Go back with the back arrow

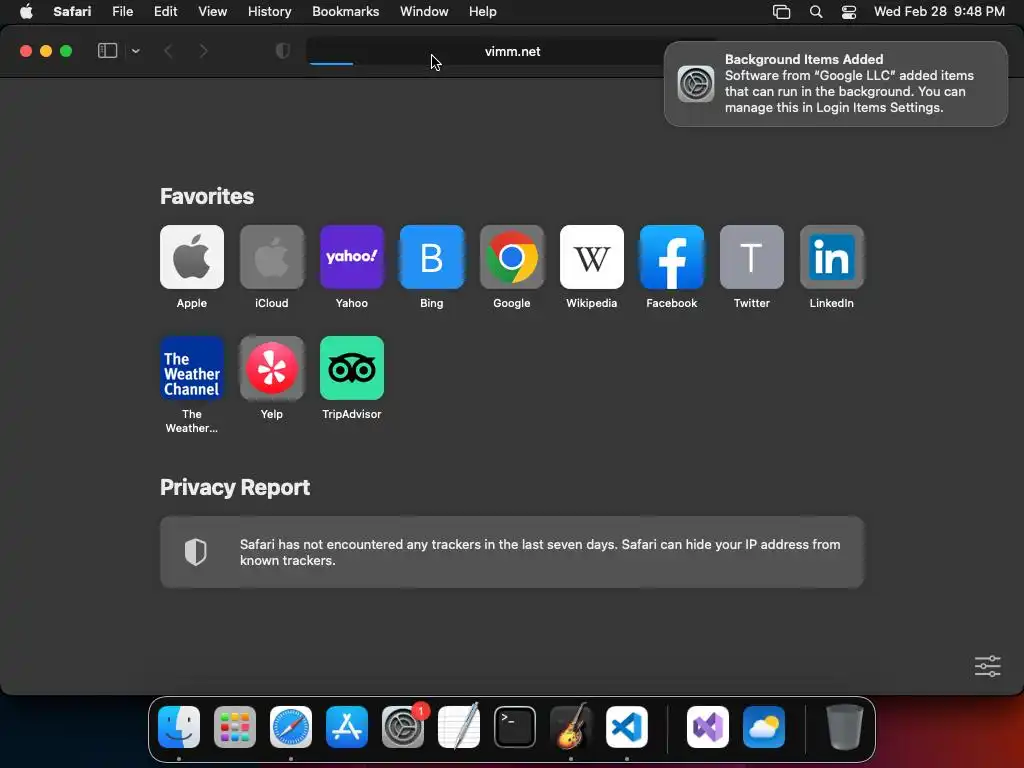tap(168, 51)
